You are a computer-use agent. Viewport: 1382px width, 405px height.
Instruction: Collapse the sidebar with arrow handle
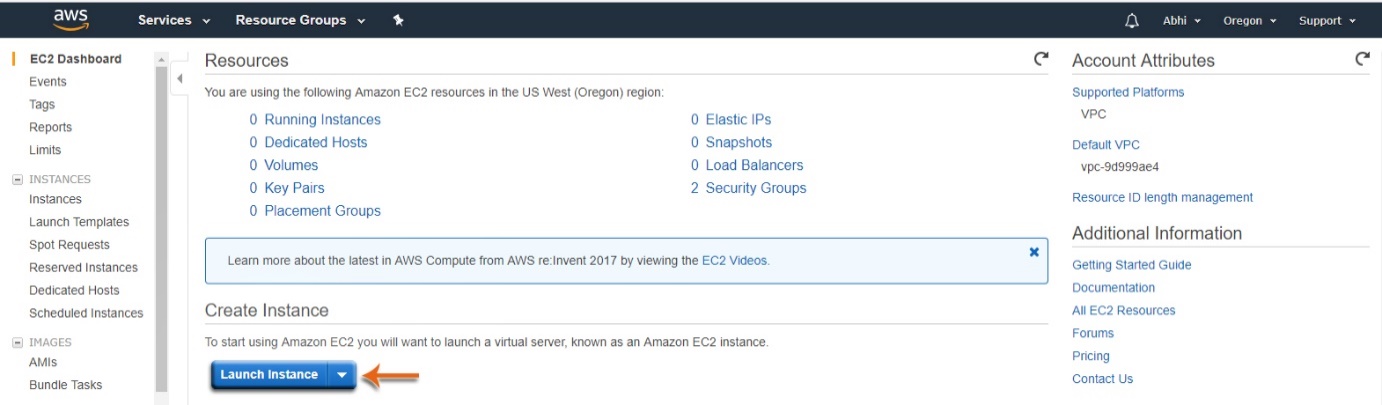point(179,78)
